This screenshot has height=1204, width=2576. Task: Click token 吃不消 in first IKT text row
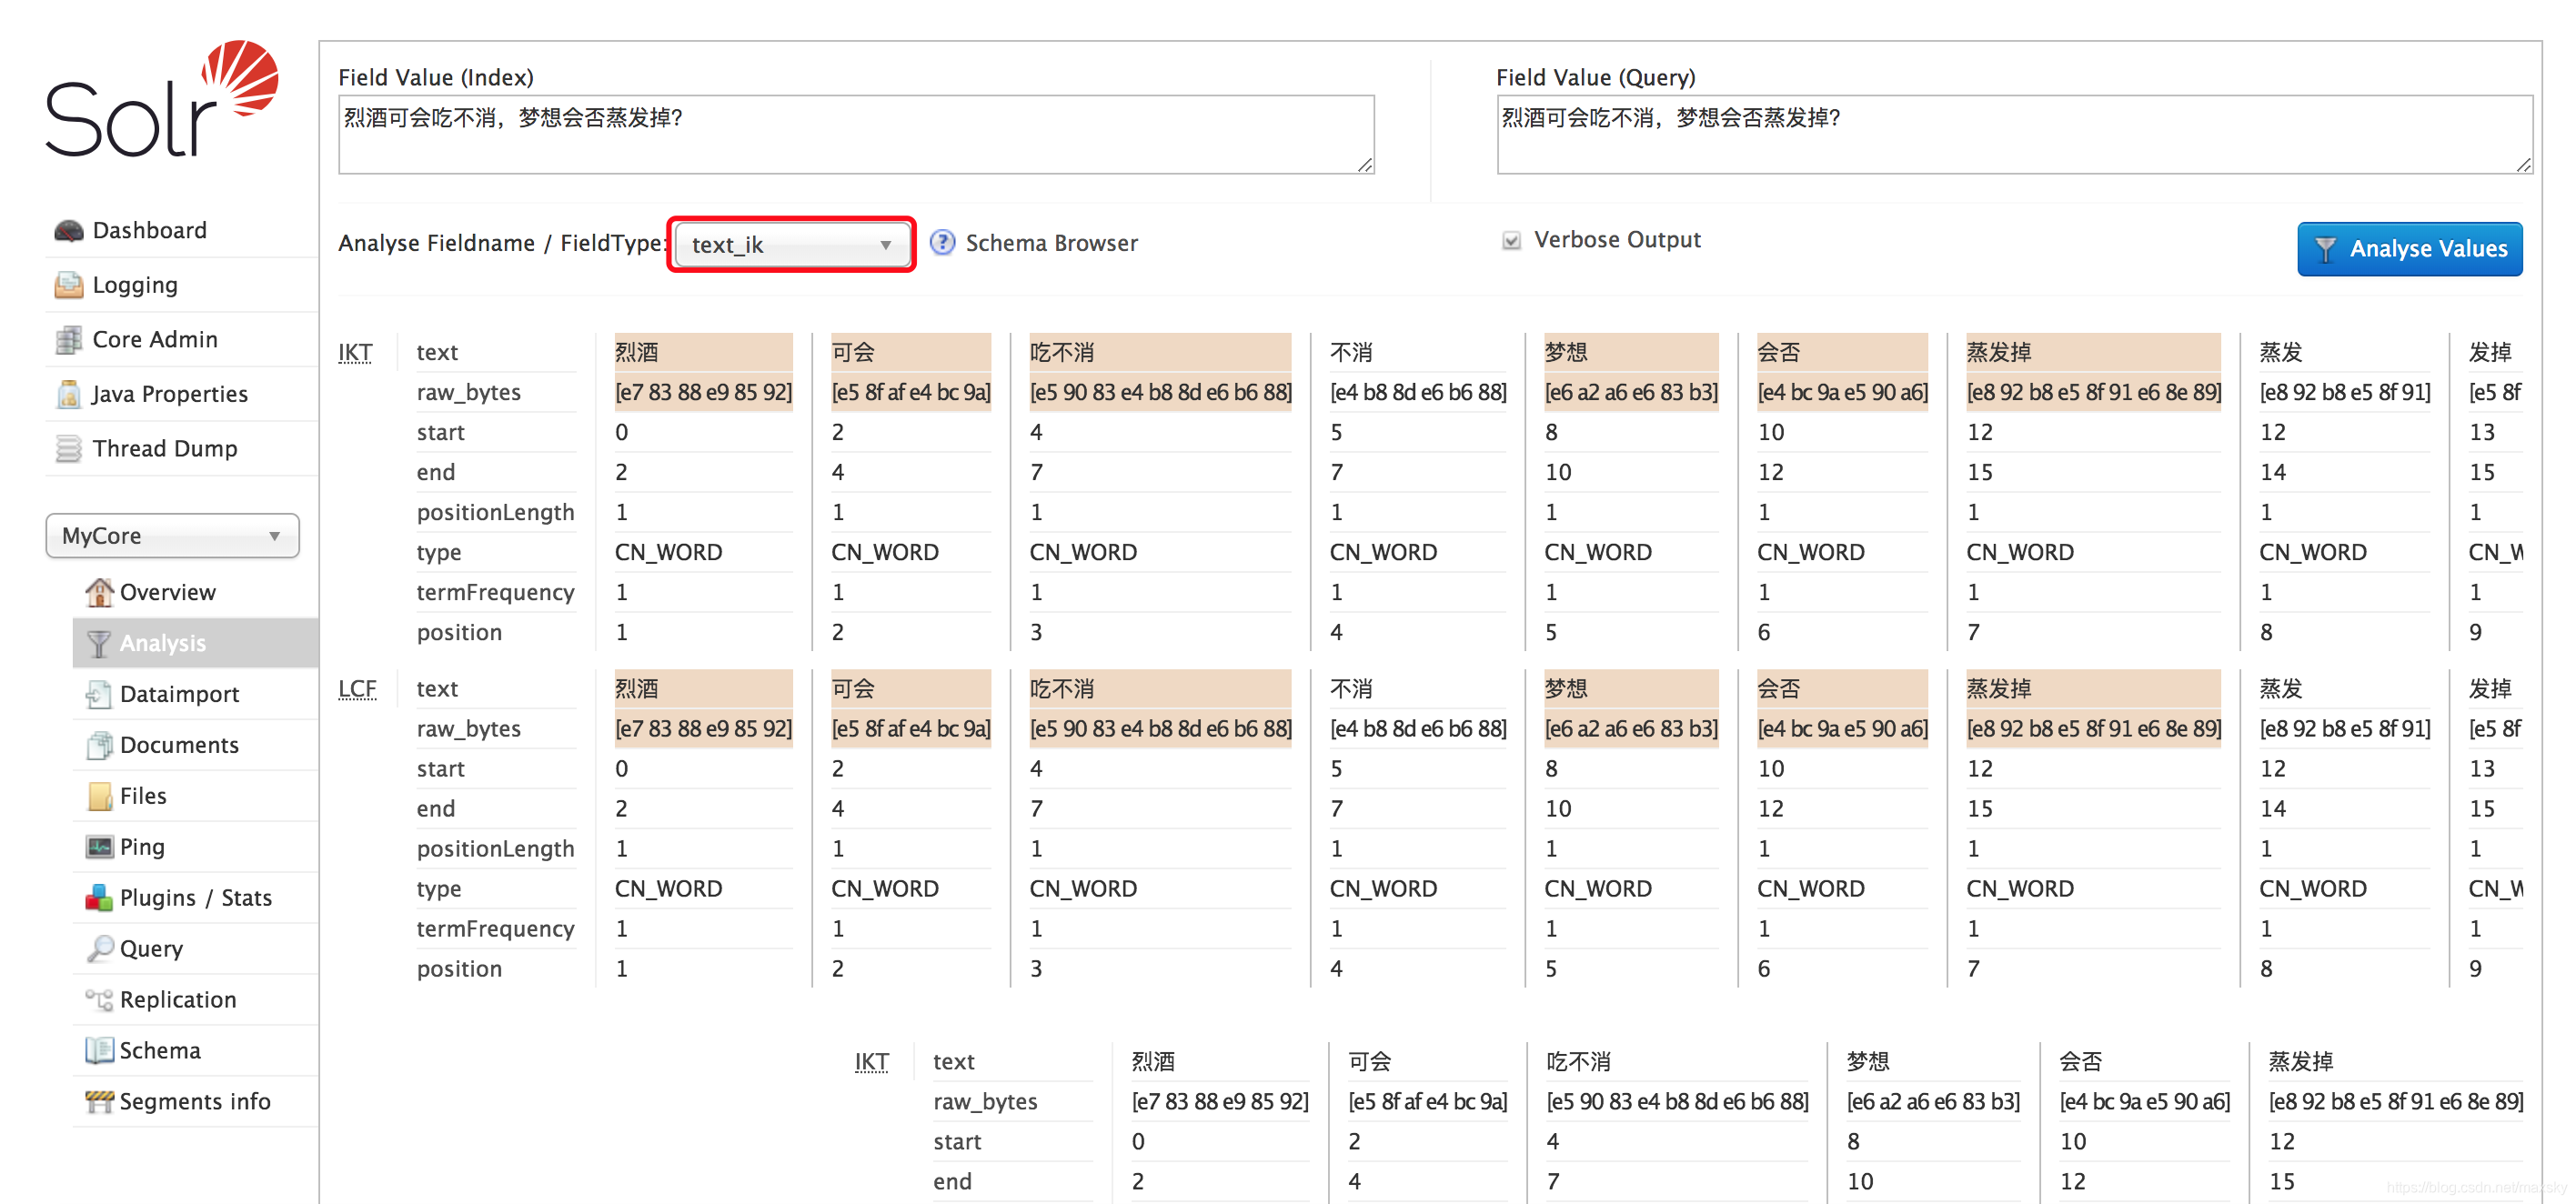(x=1061, y=353)
